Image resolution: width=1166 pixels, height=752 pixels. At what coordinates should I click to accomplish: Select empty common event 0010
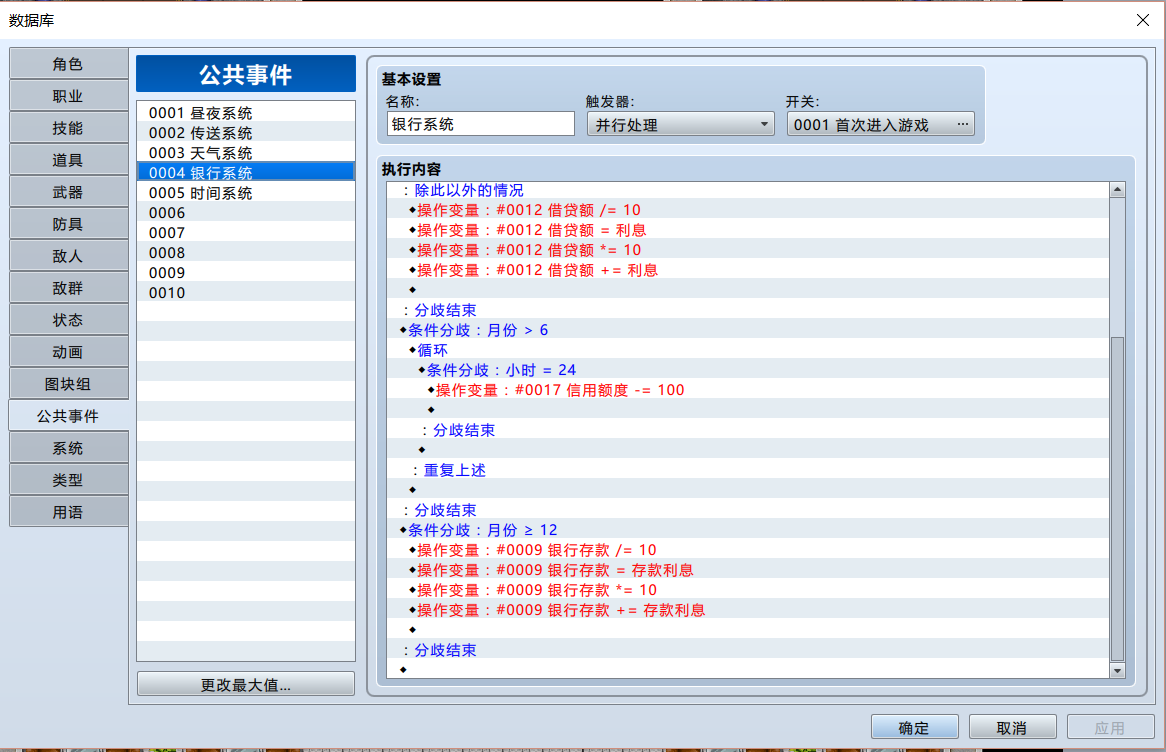tap(245, 293)
